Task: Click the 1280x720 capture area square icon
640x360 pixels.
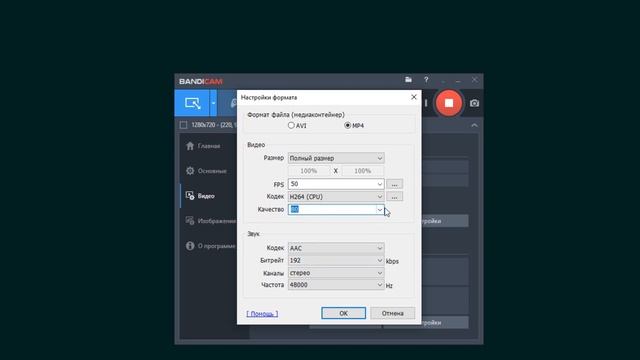Action: coord(184,125)
